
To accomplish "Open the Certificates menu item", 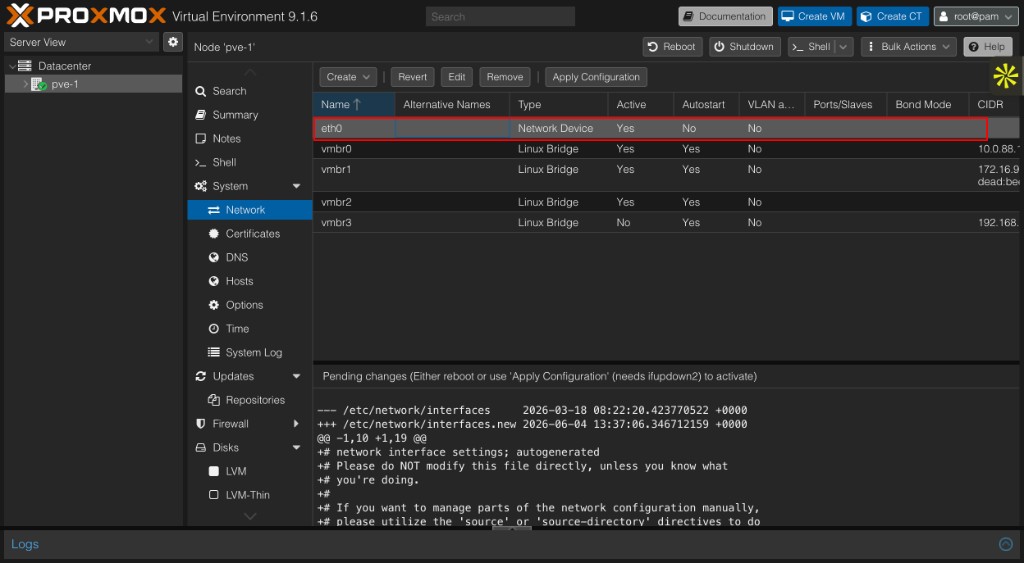I will click(x=249, y=234).
